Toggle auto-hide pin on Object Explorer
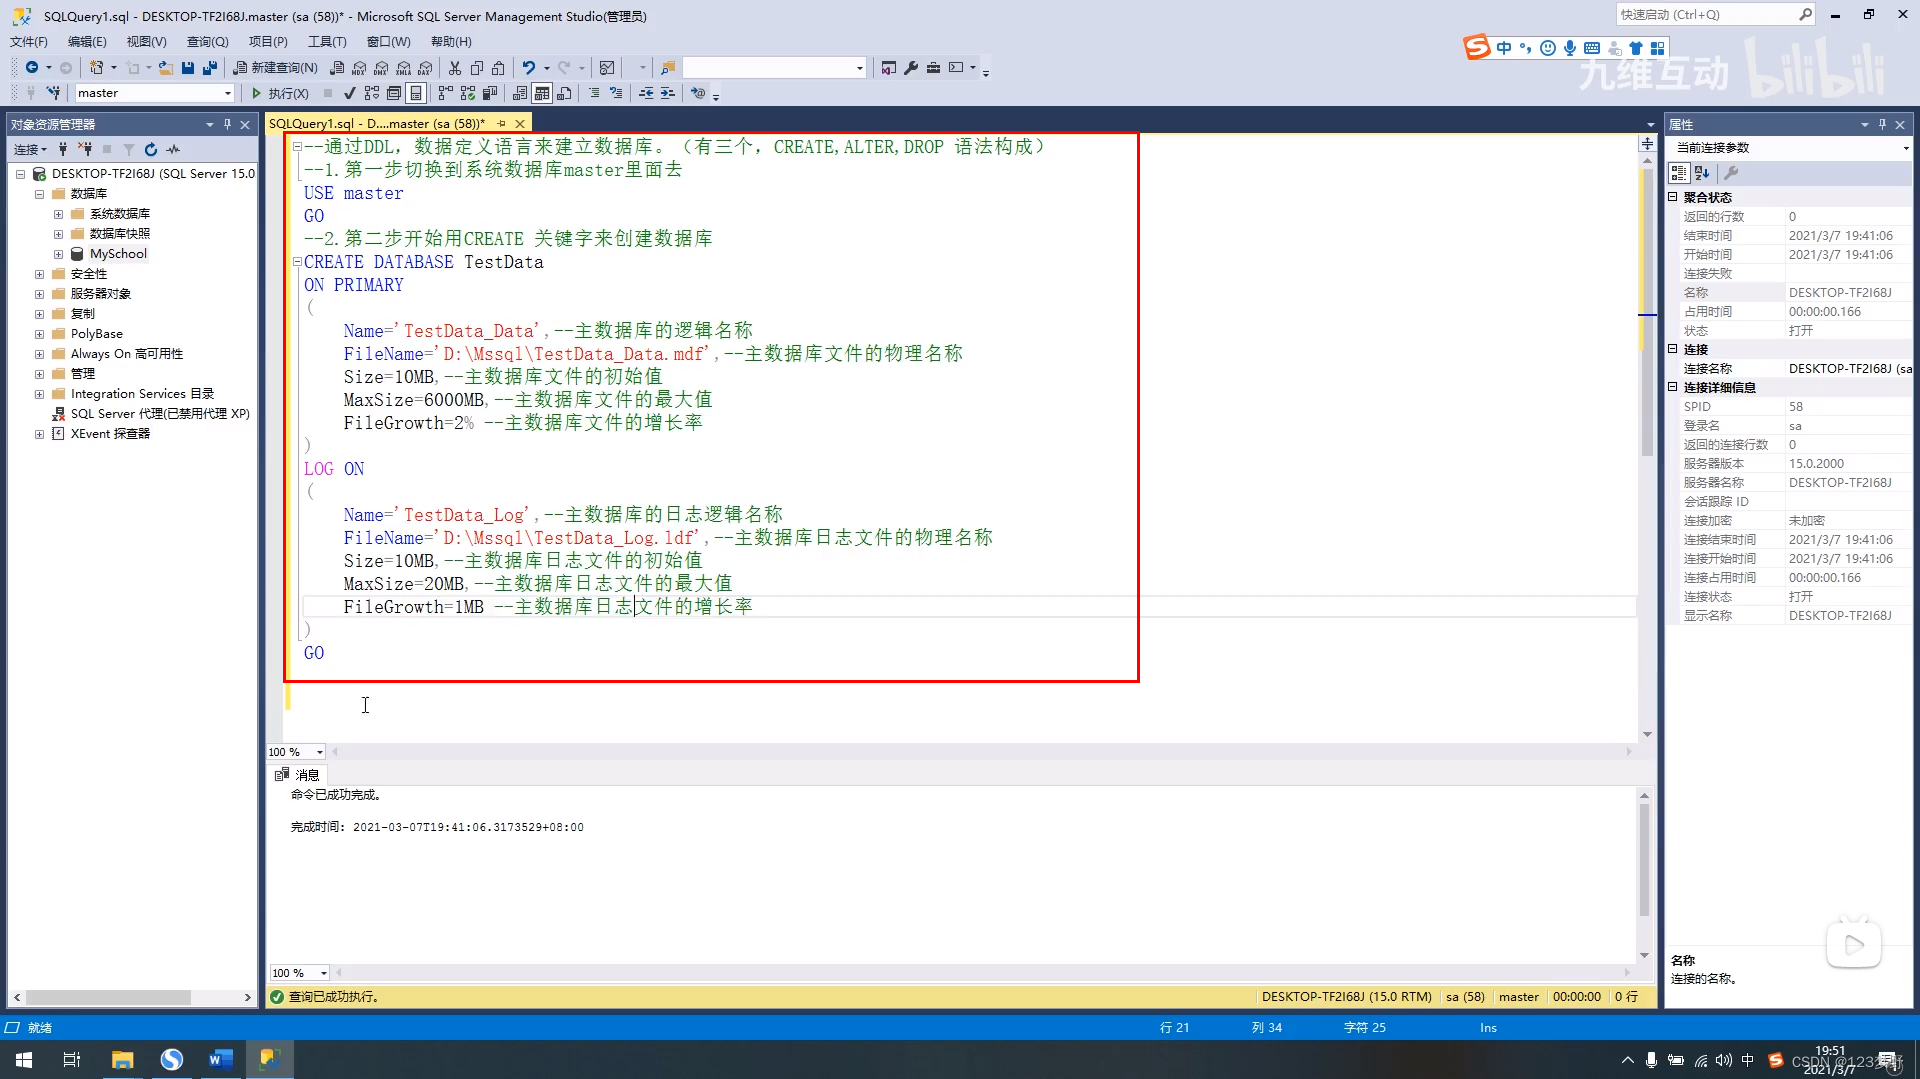The width and height of the screenshot is (1920, 1079). 227,124
